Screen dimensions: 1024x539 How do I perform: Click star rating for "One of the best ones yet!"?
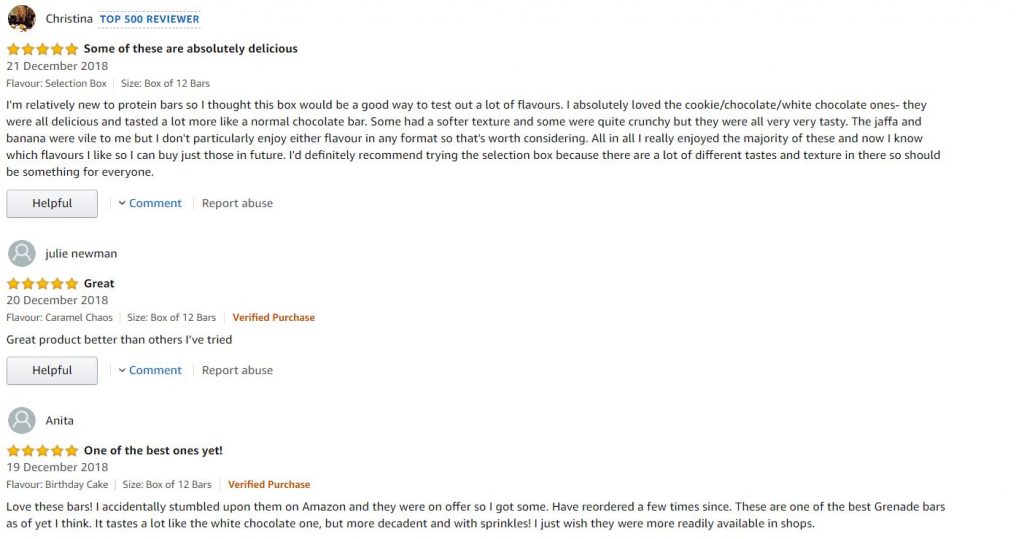tap(42, 451)
